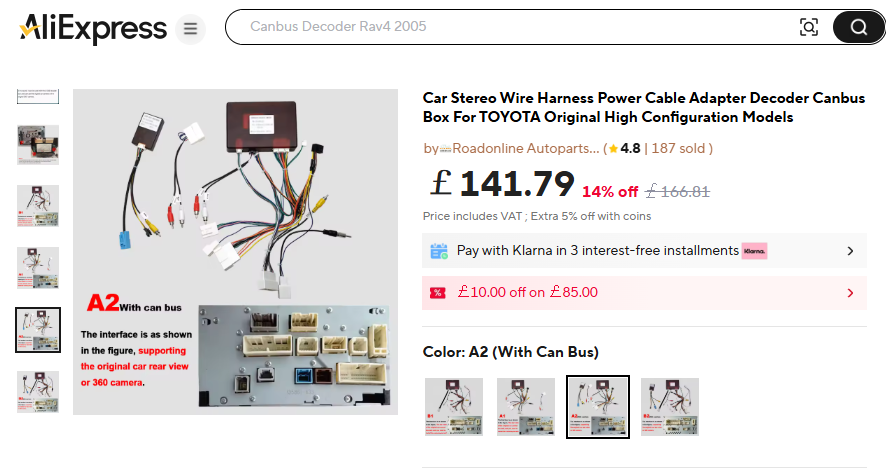Click the pink Klarna logo badge

(x=754, y=251)
